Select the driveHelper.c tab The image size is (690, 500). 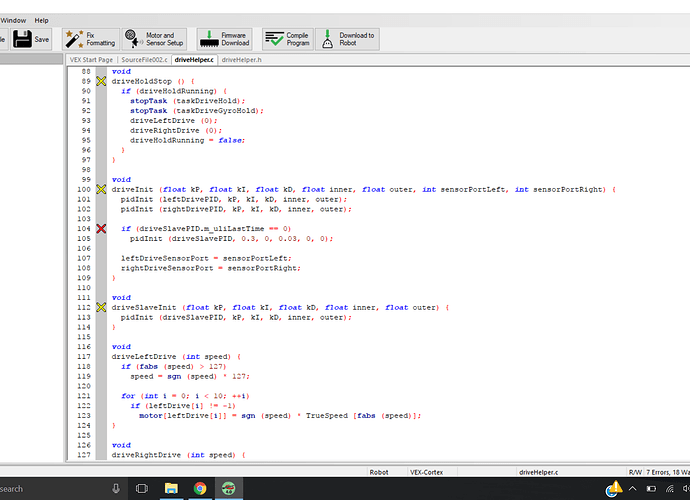(x=194, y=59)
